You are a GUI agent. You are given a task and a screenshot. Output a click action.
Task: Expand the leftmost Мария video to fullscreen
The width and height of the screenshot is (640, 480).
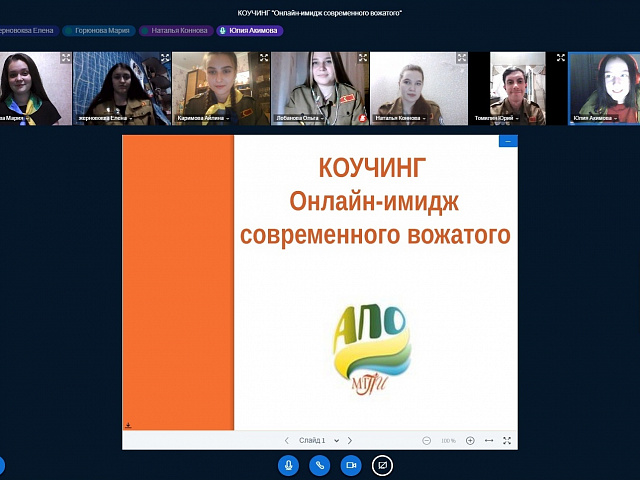pyautogui.click(x=66, y=58)
